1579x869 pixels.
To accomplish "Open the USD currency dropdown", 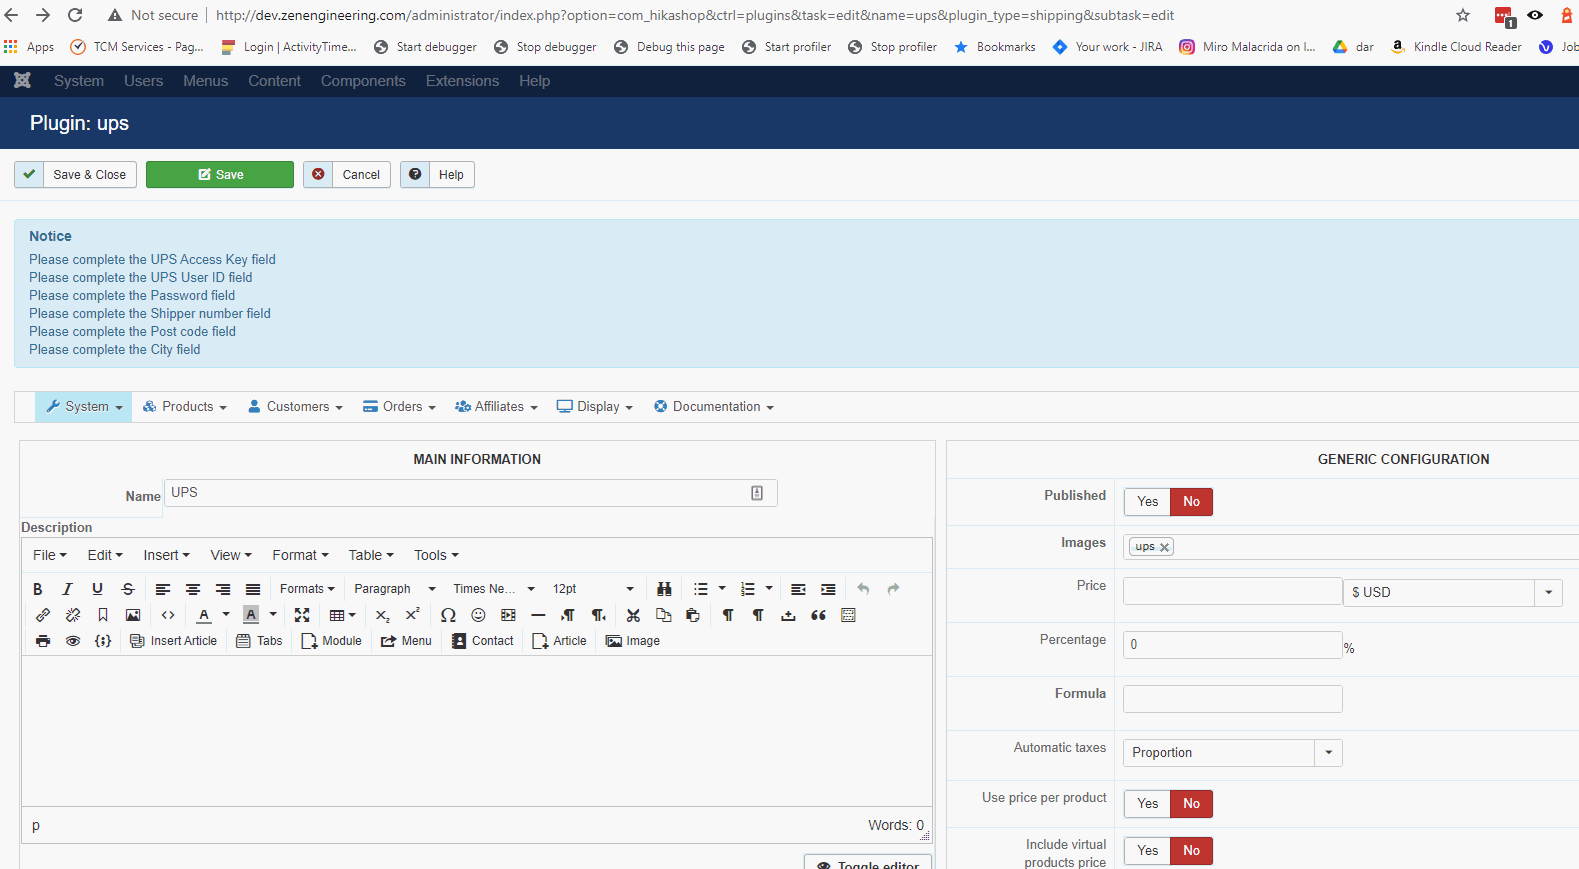I will tap(1453, 592).
